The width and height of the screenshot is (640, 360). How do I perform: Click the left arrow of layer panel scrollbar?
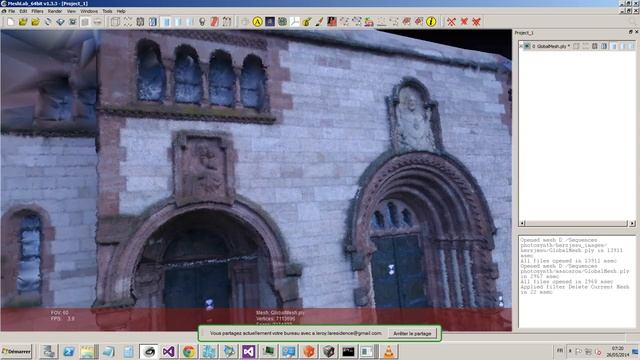point(522,223)
